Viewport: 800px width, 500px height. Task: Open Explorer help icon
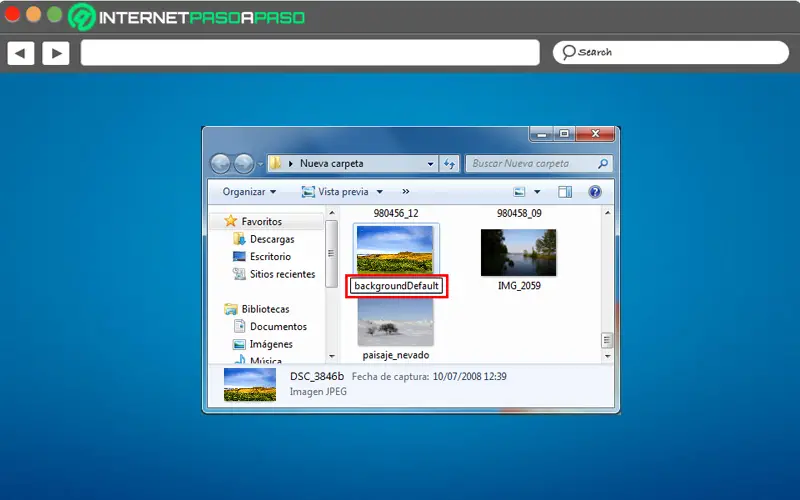(594, 192)
